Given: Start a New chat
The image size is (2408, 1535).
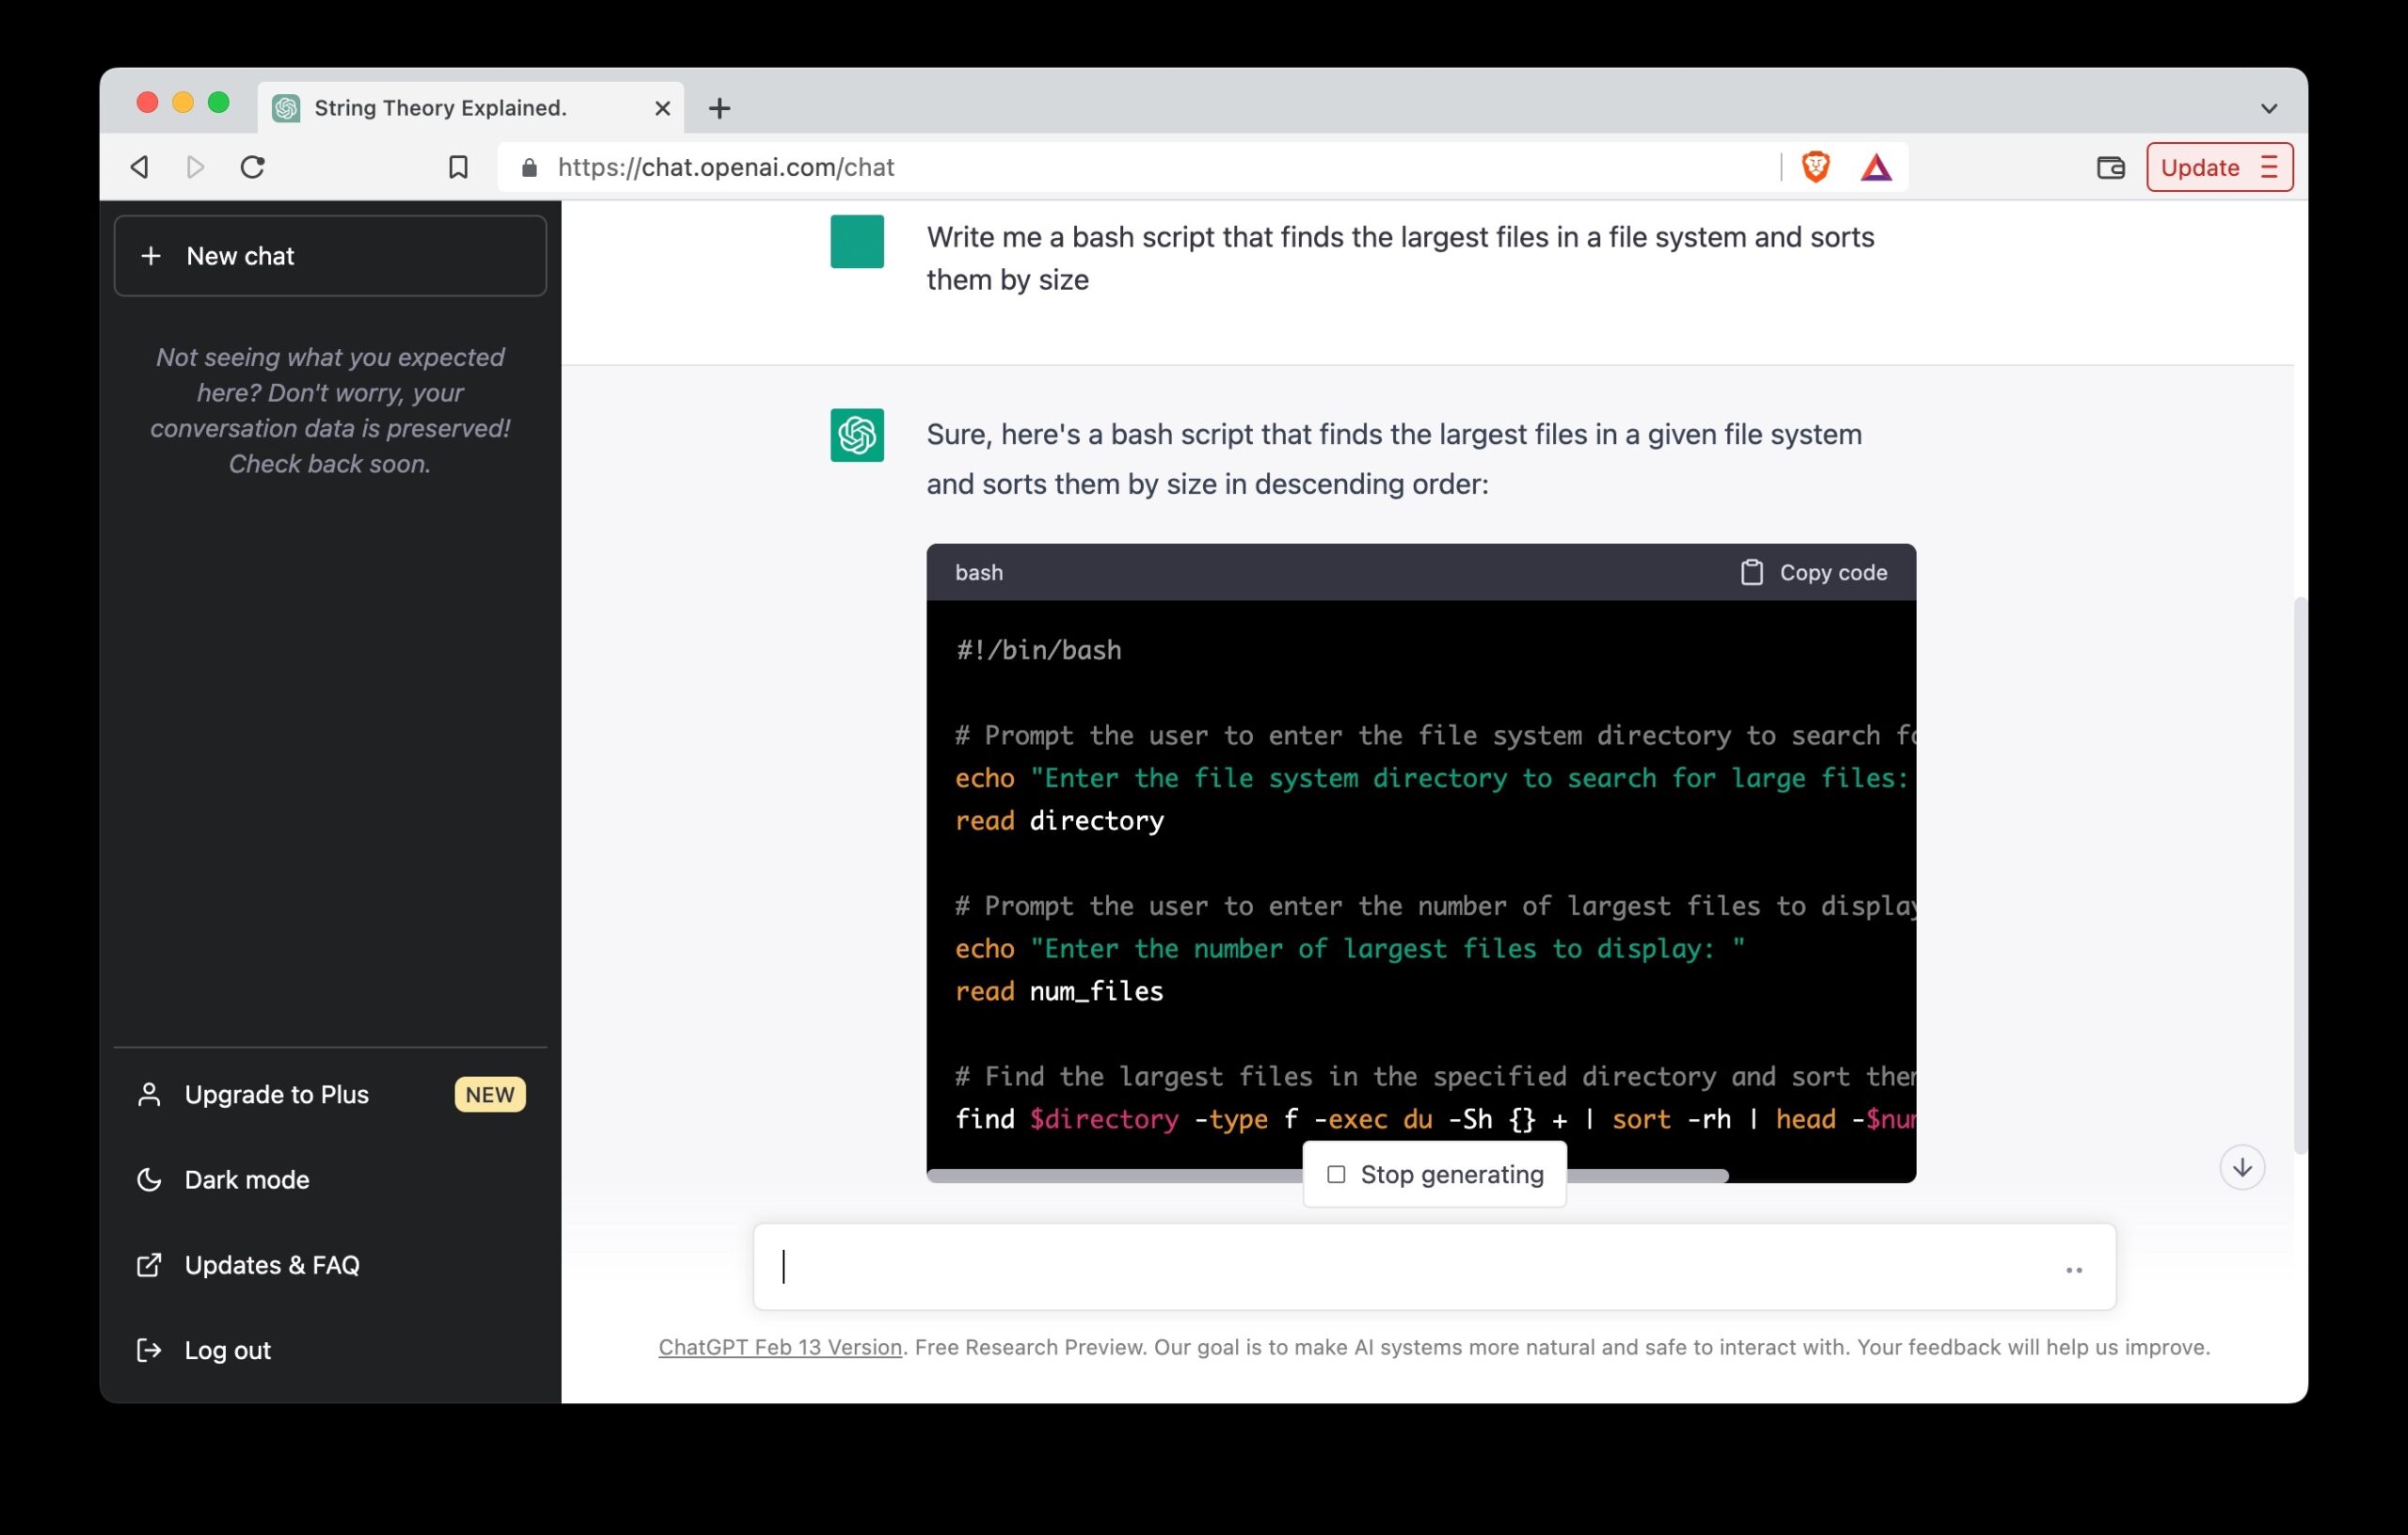Looking at the screenshot, I should point(330,256).
